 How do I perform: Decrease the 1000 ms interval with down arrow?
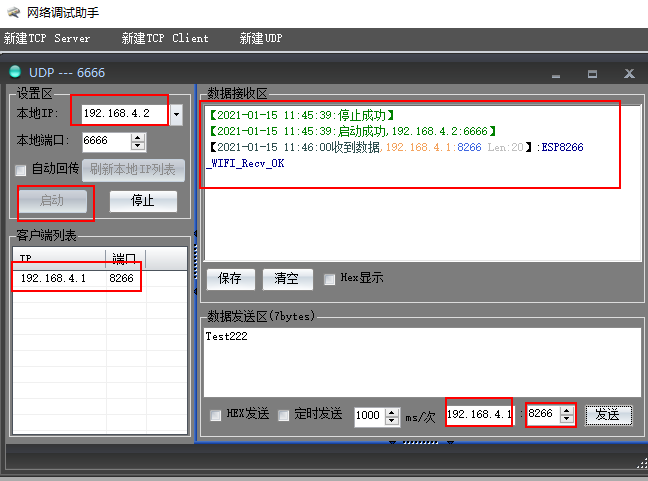pos(392,421)
